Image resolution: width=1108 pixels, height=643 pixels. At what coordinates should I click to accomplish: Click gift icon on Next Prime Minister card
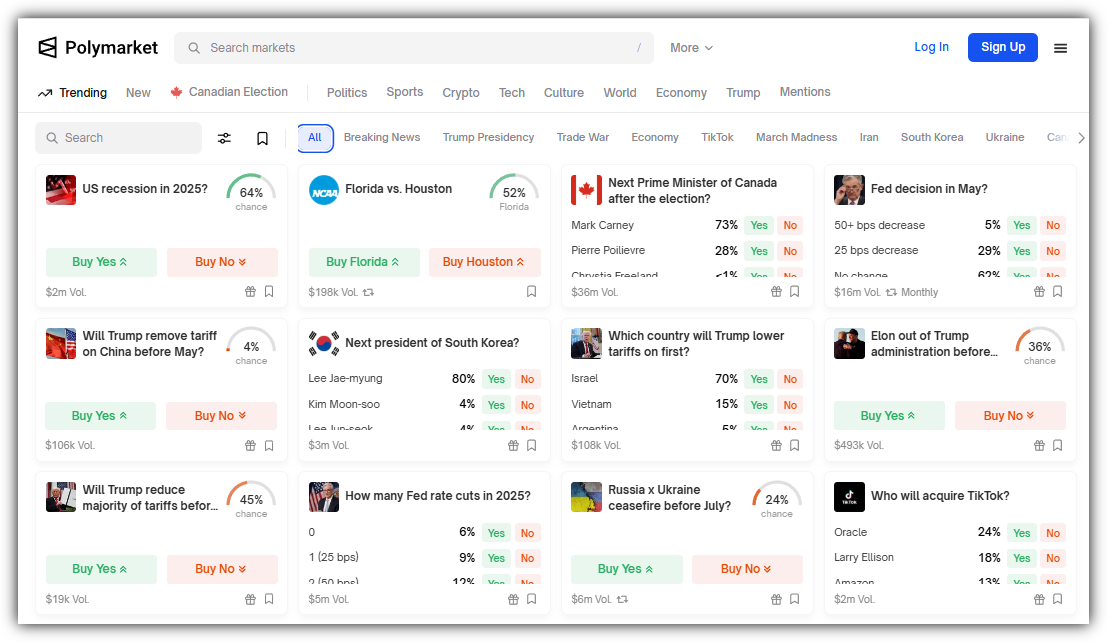[776, 291]
